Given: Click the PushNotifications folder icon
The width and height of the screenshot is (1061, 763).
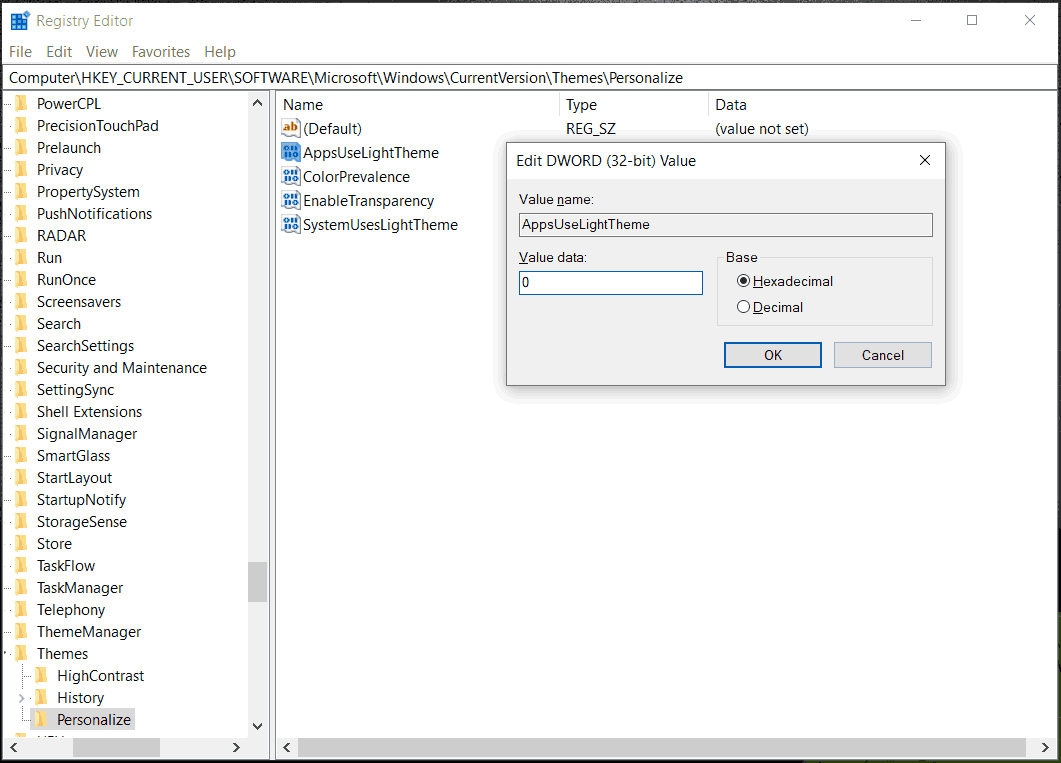Looking at the screenshot, I should [22, 214].
